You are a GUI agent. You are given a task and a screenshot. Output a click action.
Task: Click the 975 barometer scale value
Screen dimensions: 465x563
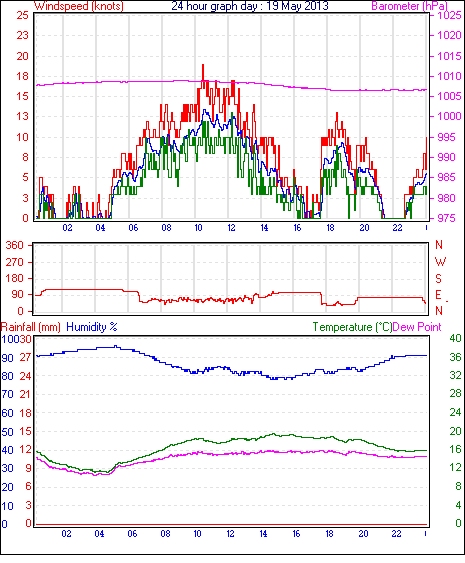(446, 218)
